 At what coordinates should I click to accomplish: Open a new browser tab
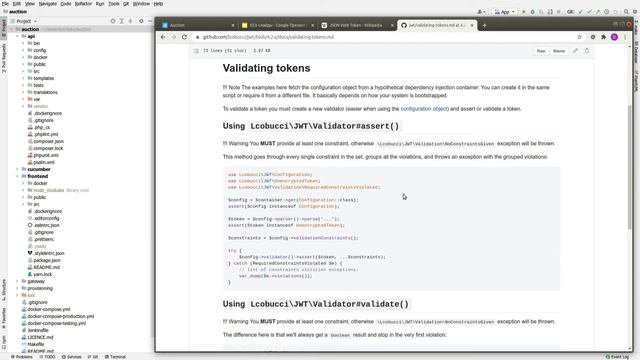tap(484, 25)
